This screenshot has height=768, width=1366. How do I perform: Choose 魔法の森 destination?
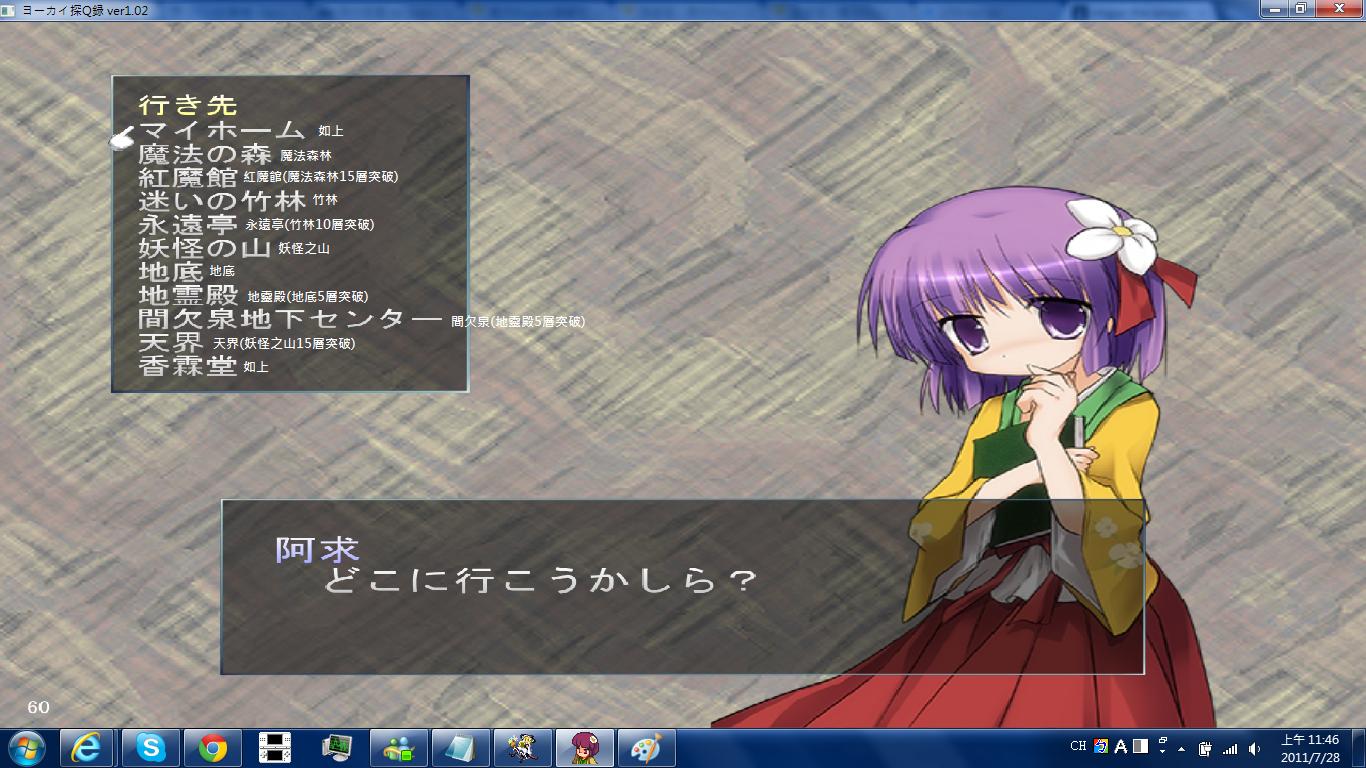point(205,154)
